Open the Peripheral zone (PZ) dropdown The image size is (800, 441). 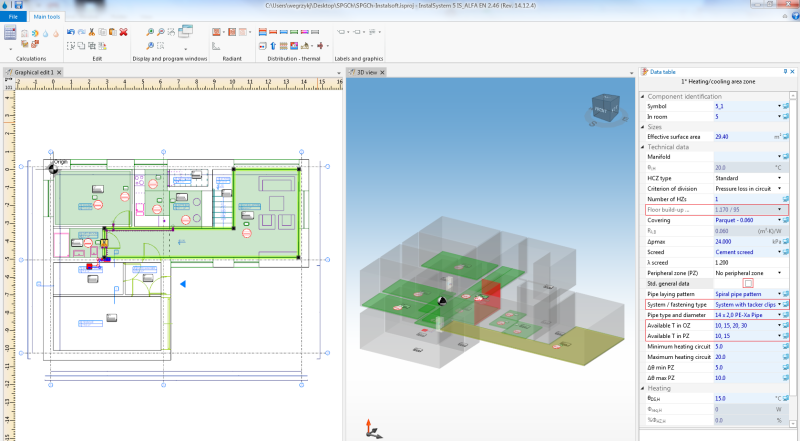pyautogui.click(x=779, y=273)
